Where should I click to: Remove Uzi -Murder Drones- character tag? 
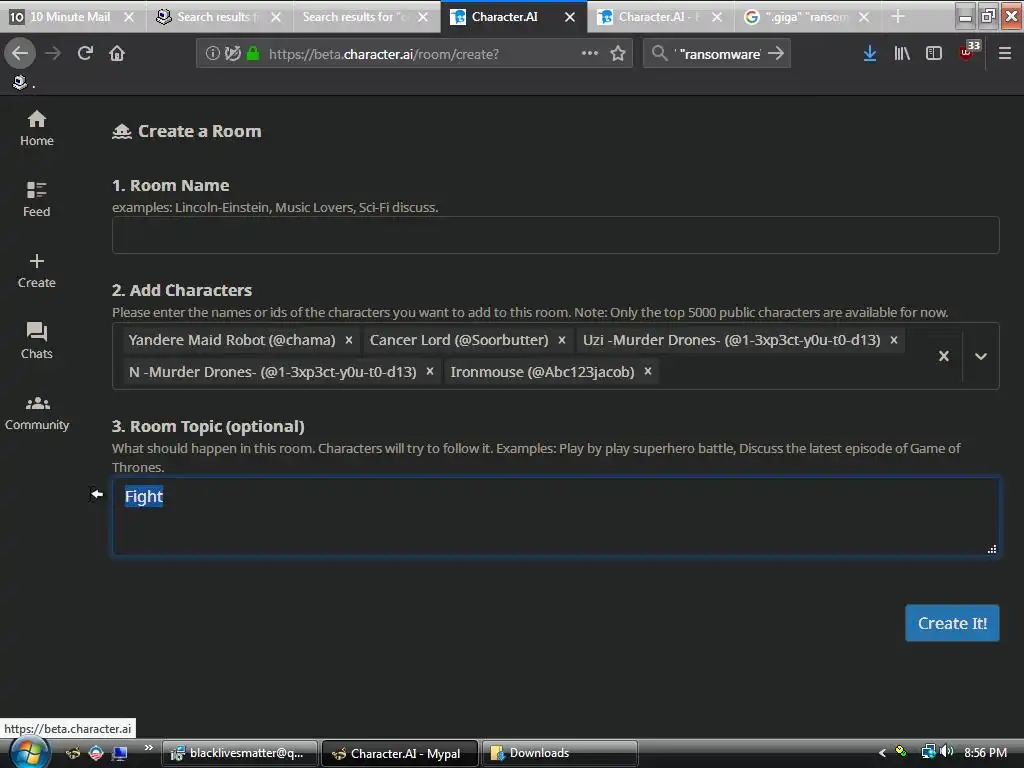point(894,340)
